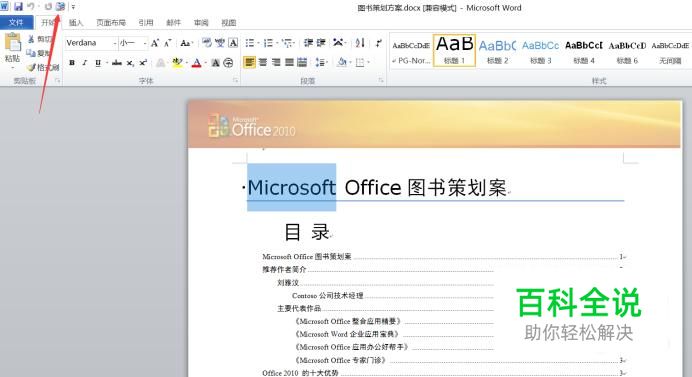This screenshot has height=377, width=692.
Task: Click the Increase Indent icon
Action: pos(321,43)
